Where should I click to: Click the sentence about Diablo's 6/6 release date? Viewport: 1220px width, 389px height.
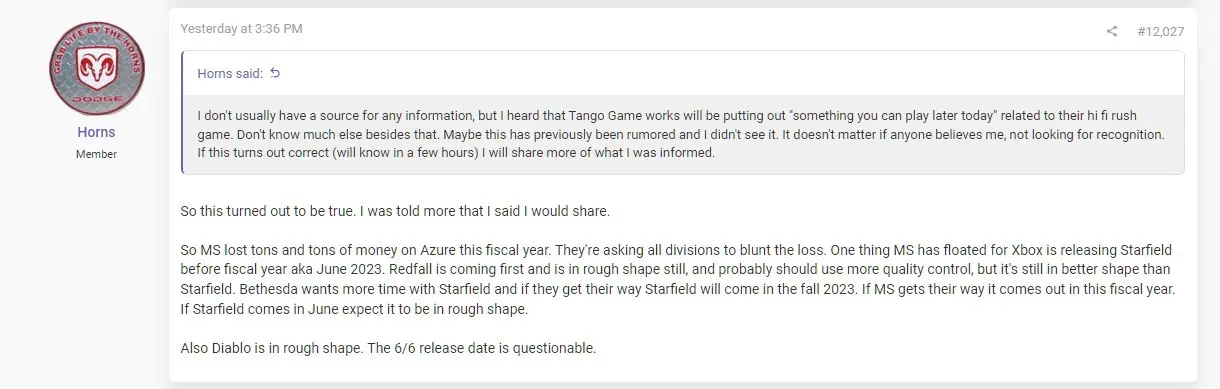point(388,348)
